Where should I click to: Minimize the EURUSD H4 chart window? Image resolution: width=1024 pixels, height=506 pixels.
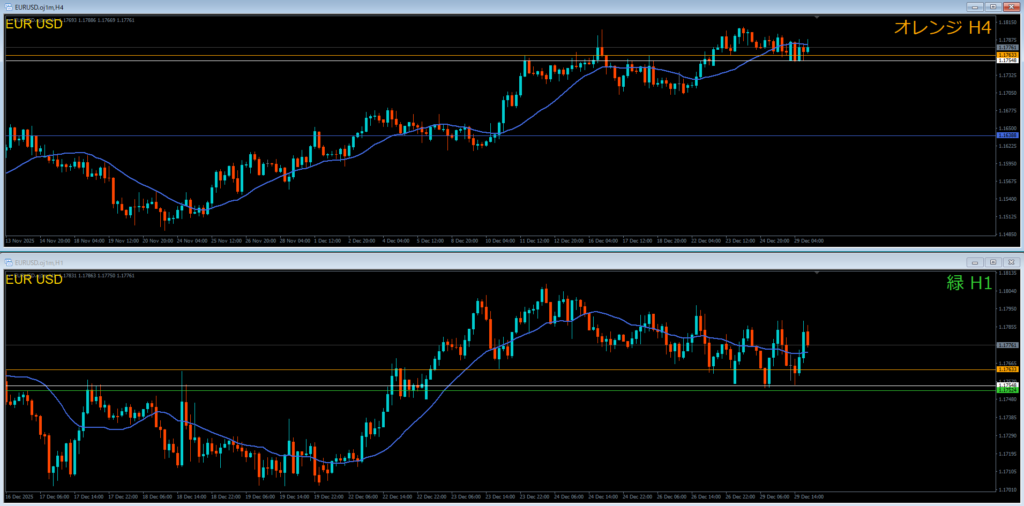coord(973,7)
